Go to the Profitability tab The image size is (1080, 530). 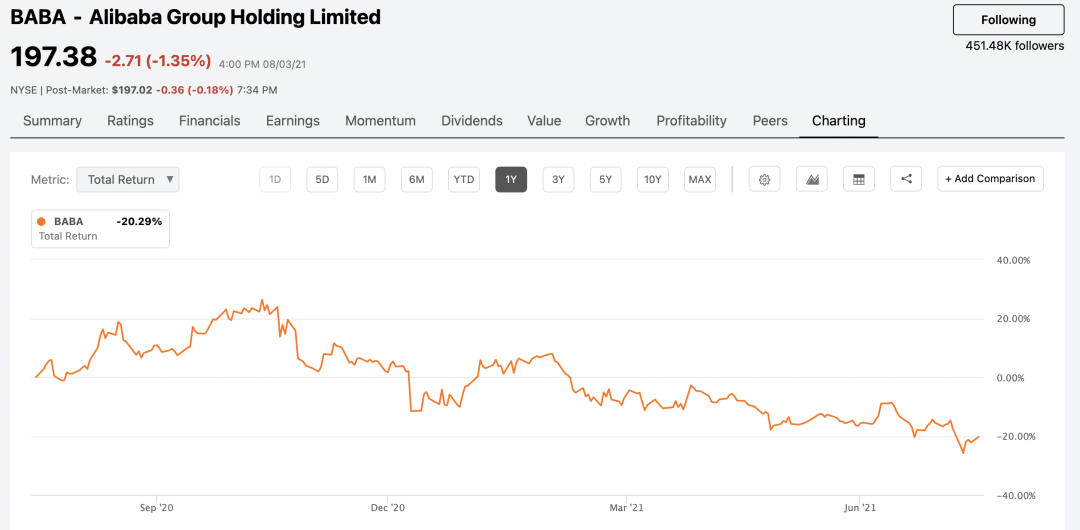click(x=691, y=121)
